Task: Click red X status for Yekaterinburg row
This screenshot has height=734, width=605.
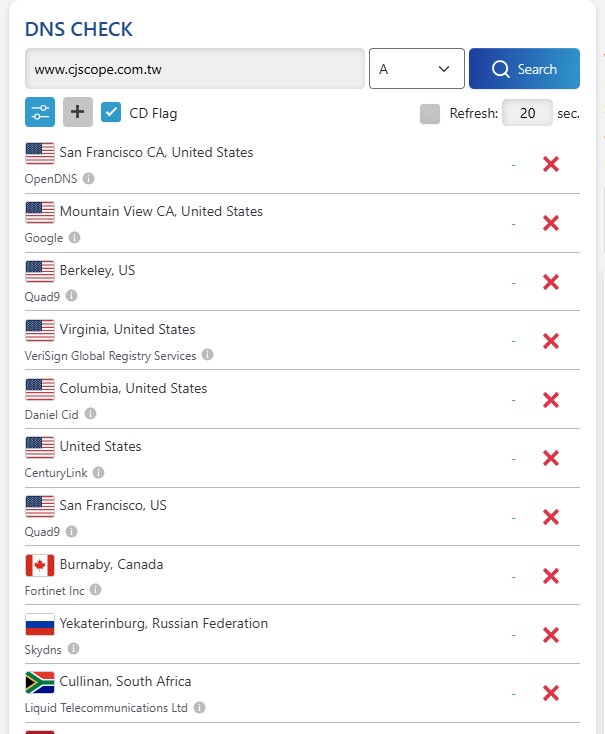Action: tap(550, 635)
